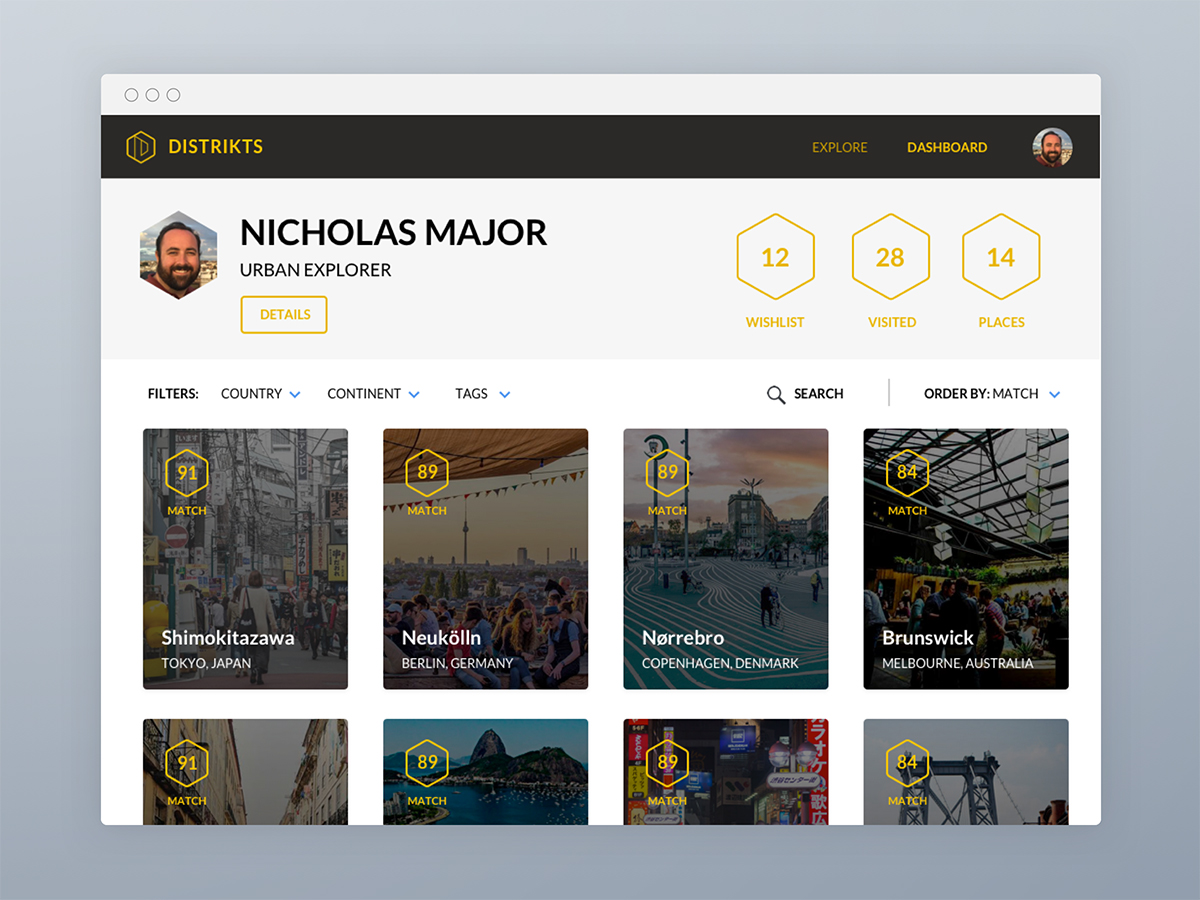The width and height of the screenshot is (1200, 900).
Task: Open the Order By Match dropdown
Action: [x=992, y=394]
